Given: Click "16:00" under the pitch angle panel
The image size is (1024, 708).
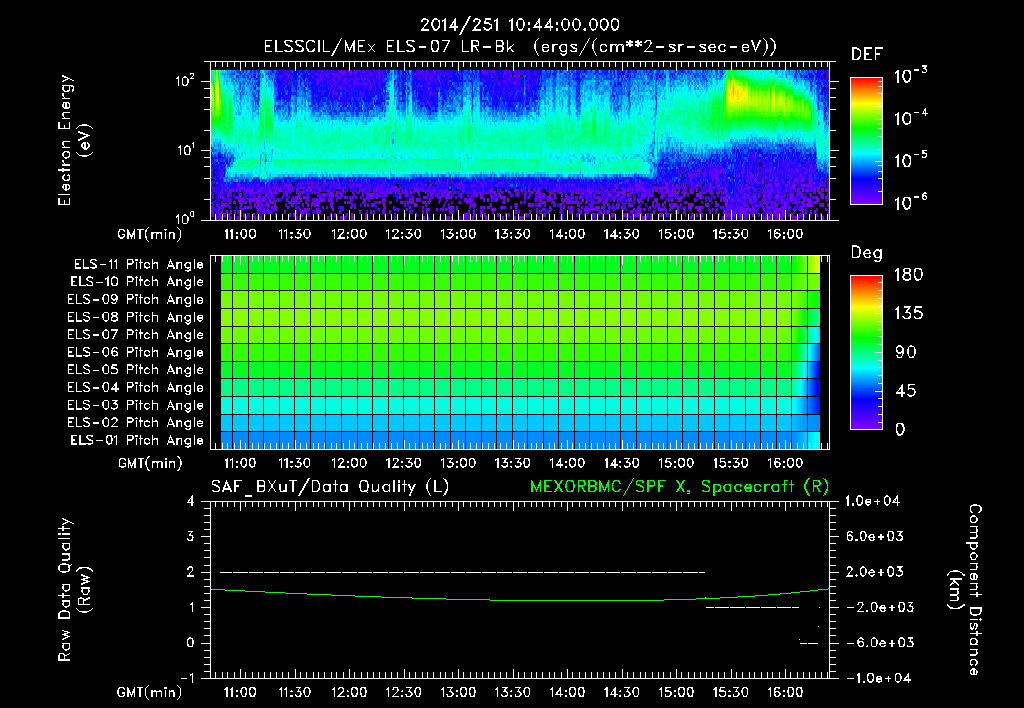Looking at the screenshot, I should click(x=784, y=463).
